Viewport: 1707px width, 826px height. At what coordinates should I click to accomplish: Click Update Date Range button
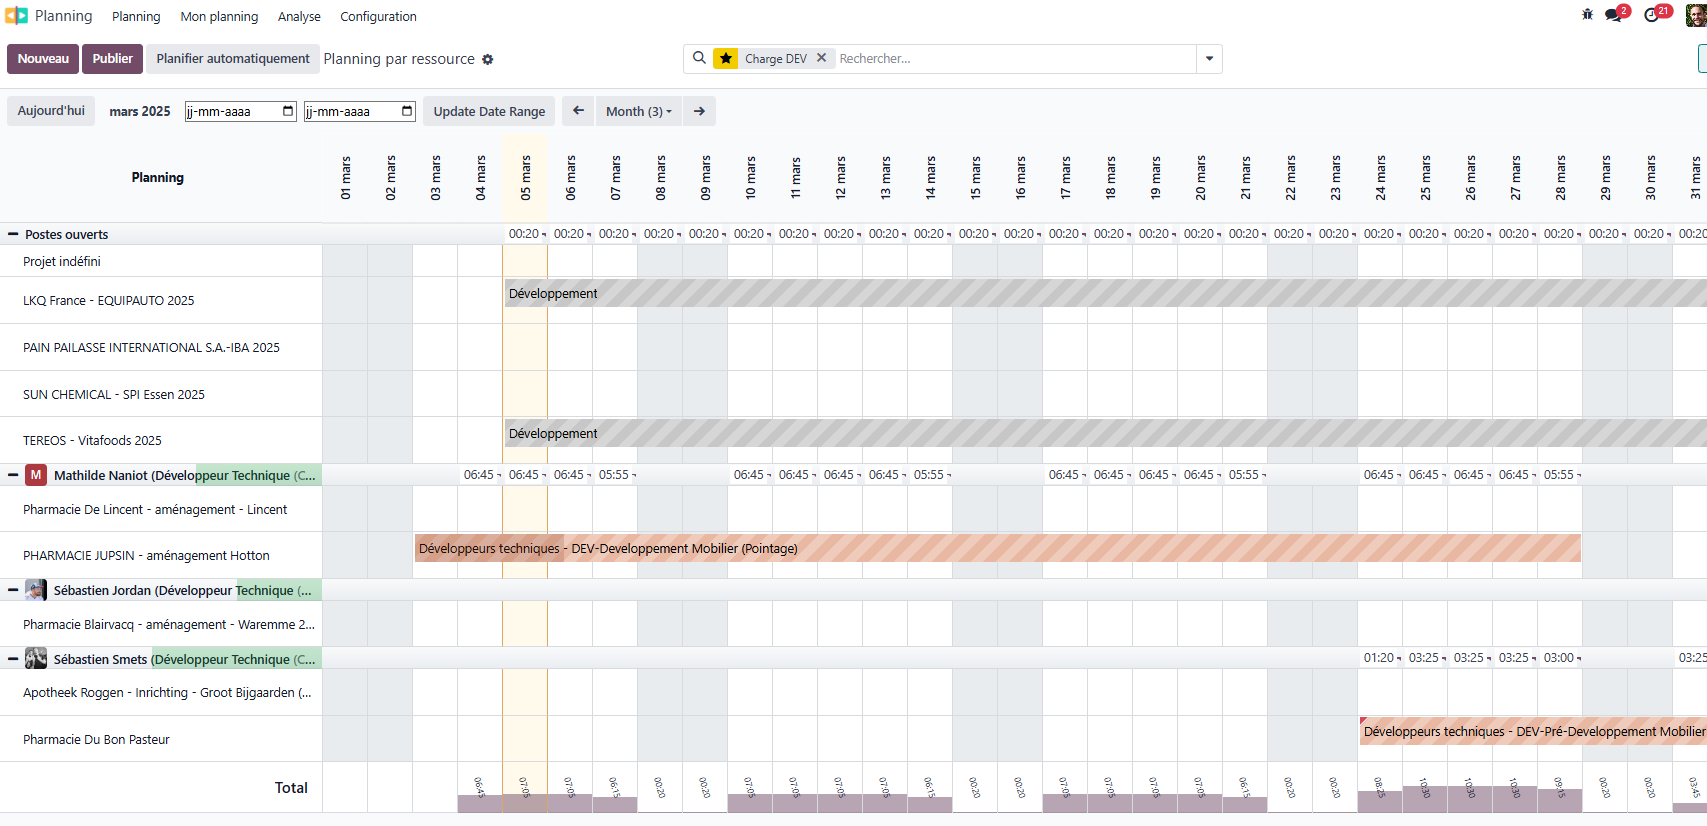pyautogui.click(x=489, y=111)
